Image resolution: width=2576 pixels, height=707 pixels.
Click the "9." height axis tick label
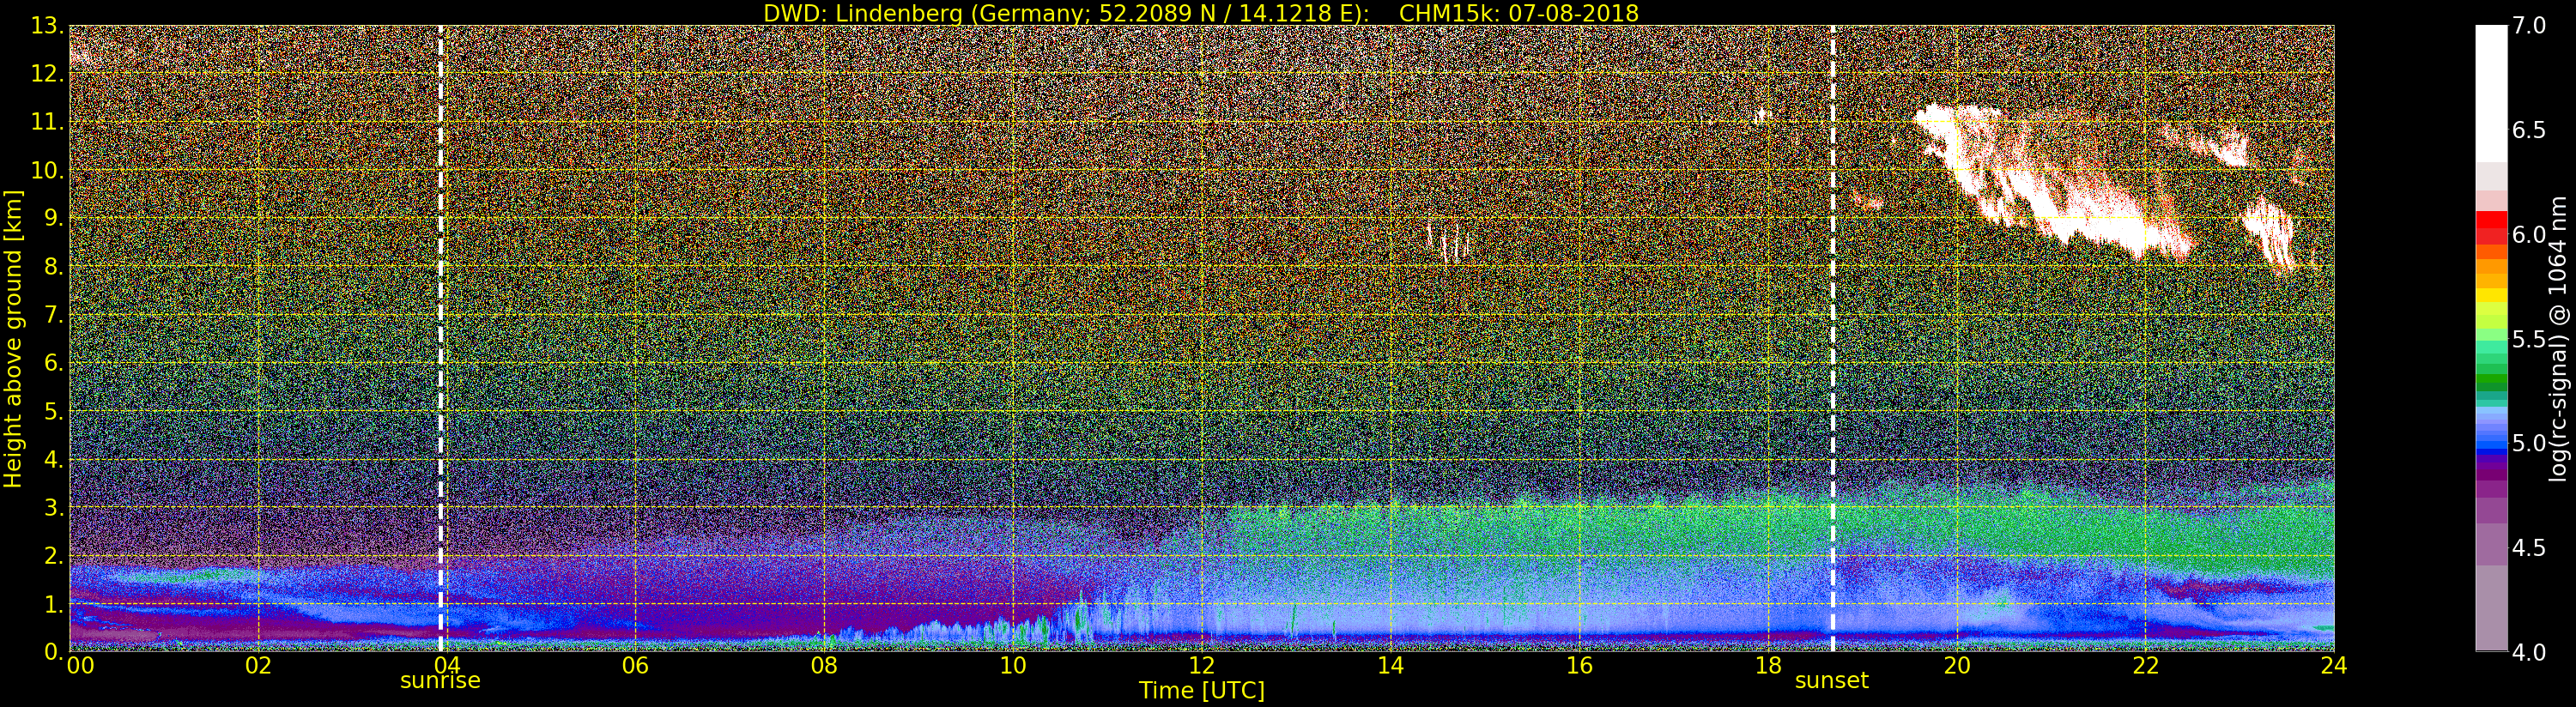pos(53,218)
